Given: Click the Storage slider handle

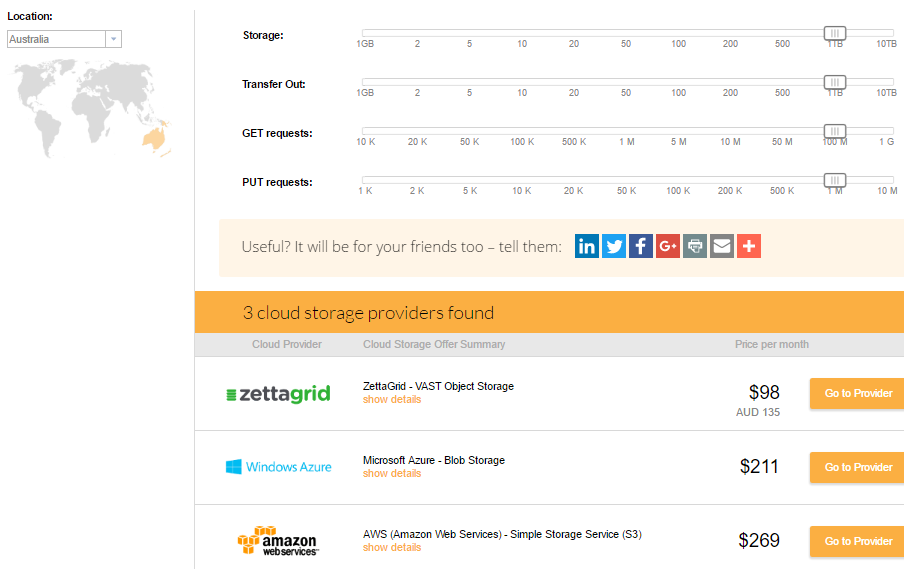Looking at the screenshot, I should (835, 33).
